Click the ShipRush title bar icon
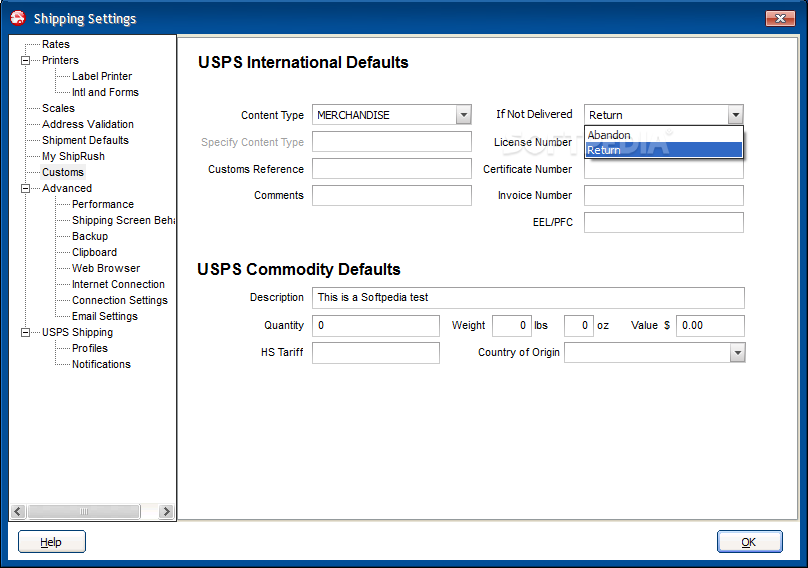Screen dimensions: 808x568 (18, 18)
